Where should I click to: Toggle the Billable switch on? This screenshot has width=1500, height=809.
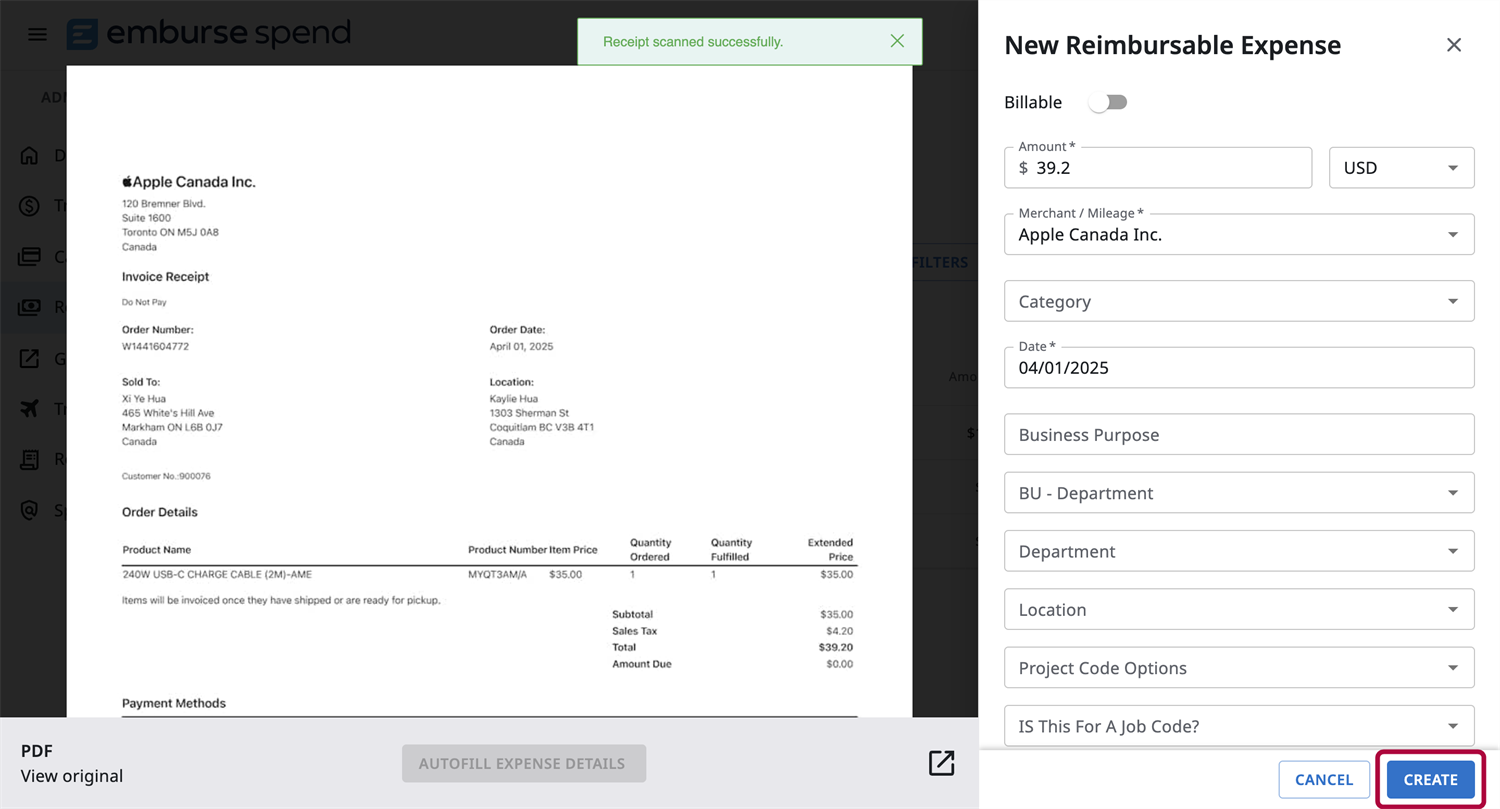(x=1108, y=102)
